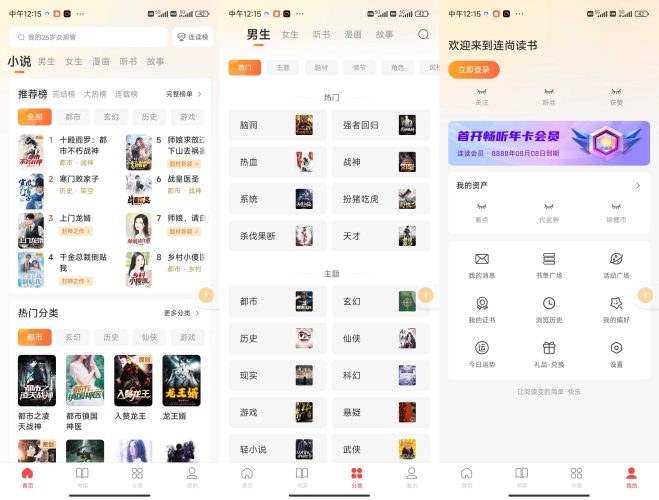Tap profile icon in category screen bottom bar

coord(412,474)
